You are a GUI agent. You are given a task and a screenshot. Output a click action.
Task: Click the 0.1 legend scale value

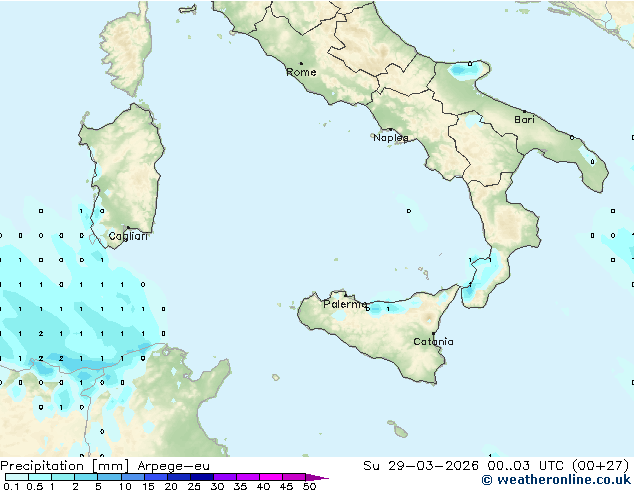[11, 486]
